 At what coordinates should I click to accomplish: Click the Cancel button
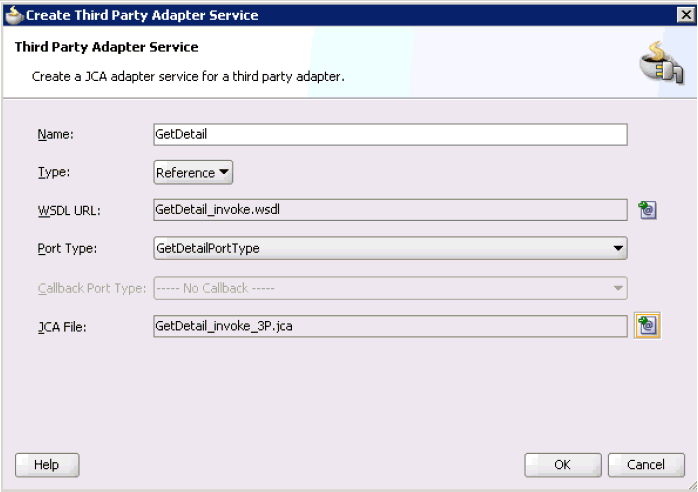coord(646,465)
